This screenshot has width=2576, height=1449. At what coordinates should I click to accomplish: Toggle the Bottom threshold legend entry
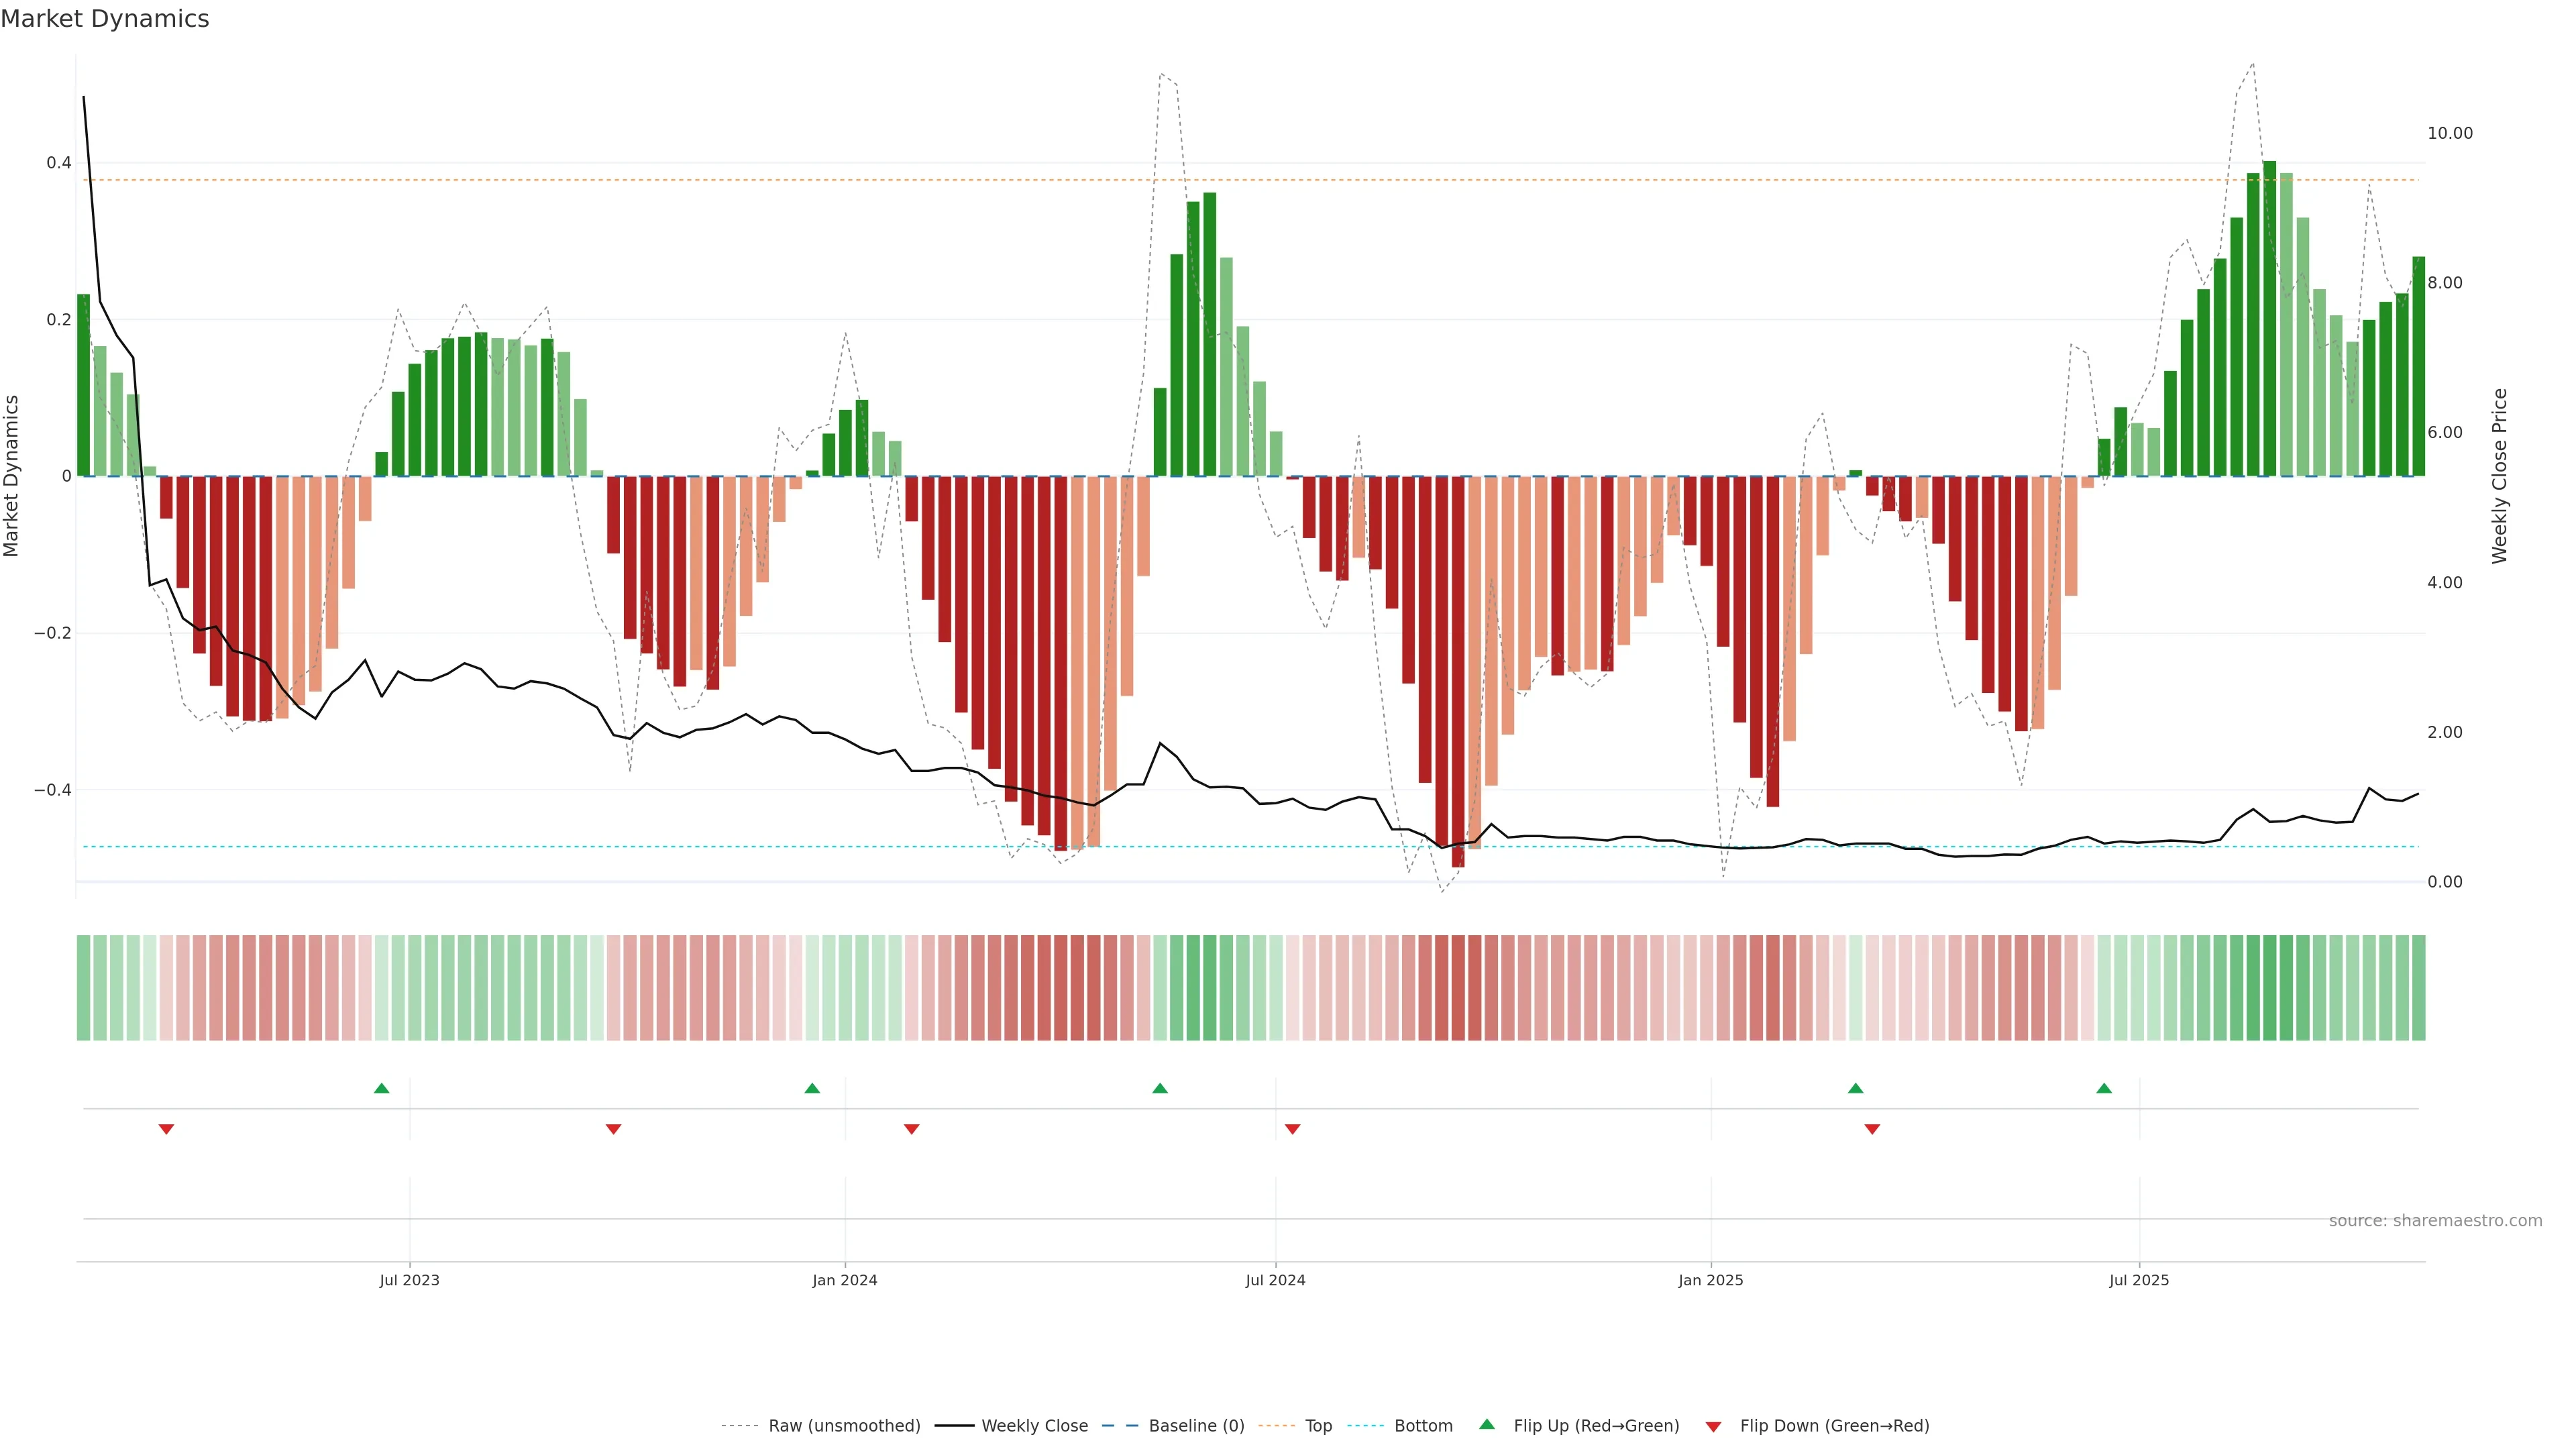pyautogui.click(x=1423, y=1426)
